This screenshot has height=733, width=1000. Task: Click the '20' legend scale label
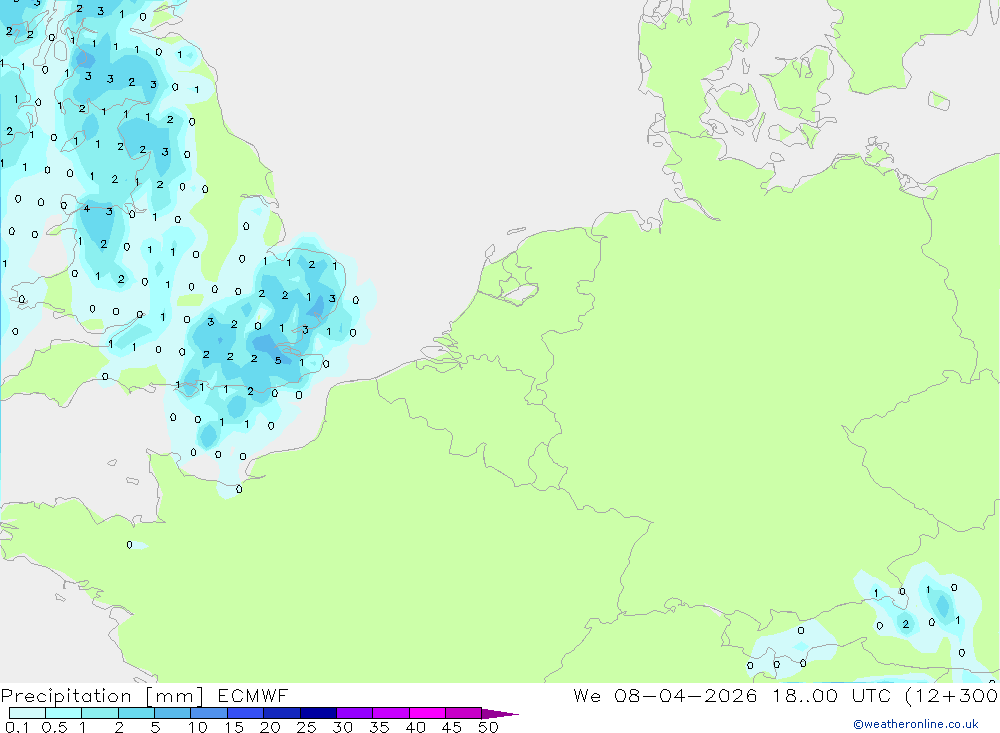(270, 727)
